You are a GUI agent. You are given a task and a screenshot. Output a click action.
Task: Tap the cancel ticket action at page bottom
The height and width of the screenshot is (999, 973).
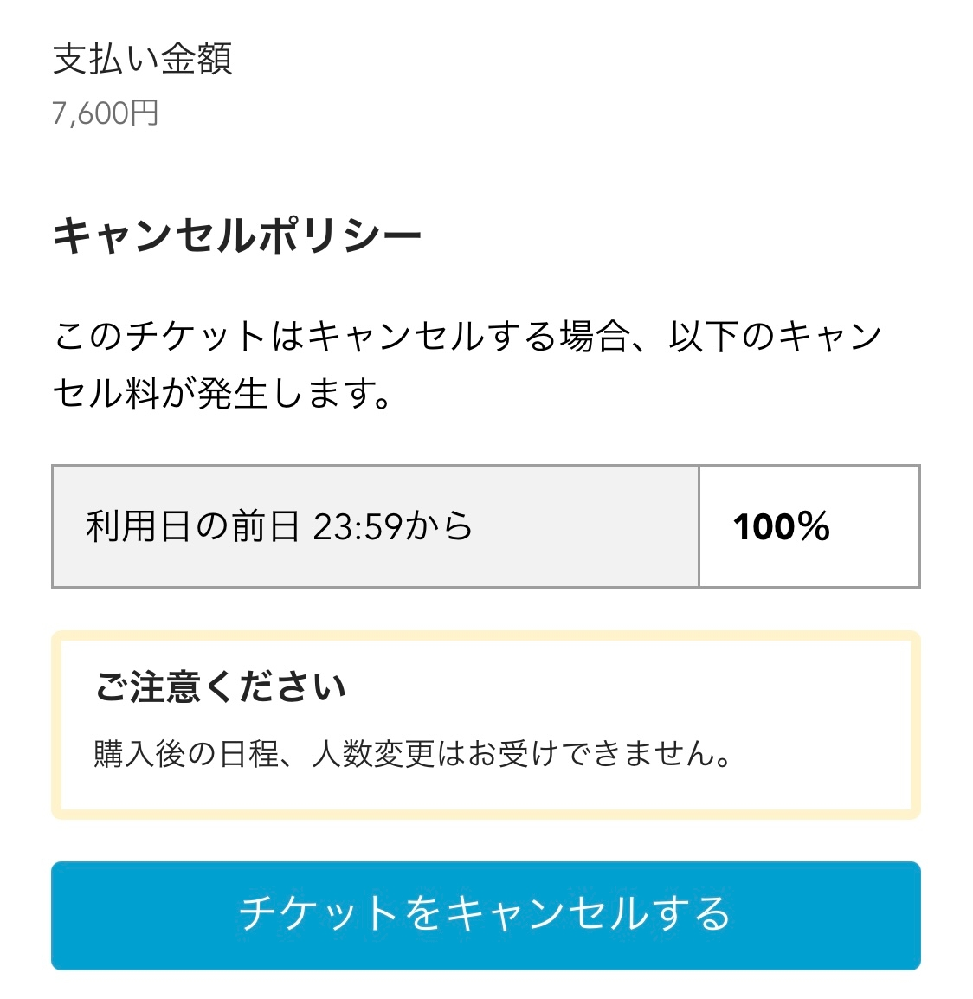[x=486, y=915]
